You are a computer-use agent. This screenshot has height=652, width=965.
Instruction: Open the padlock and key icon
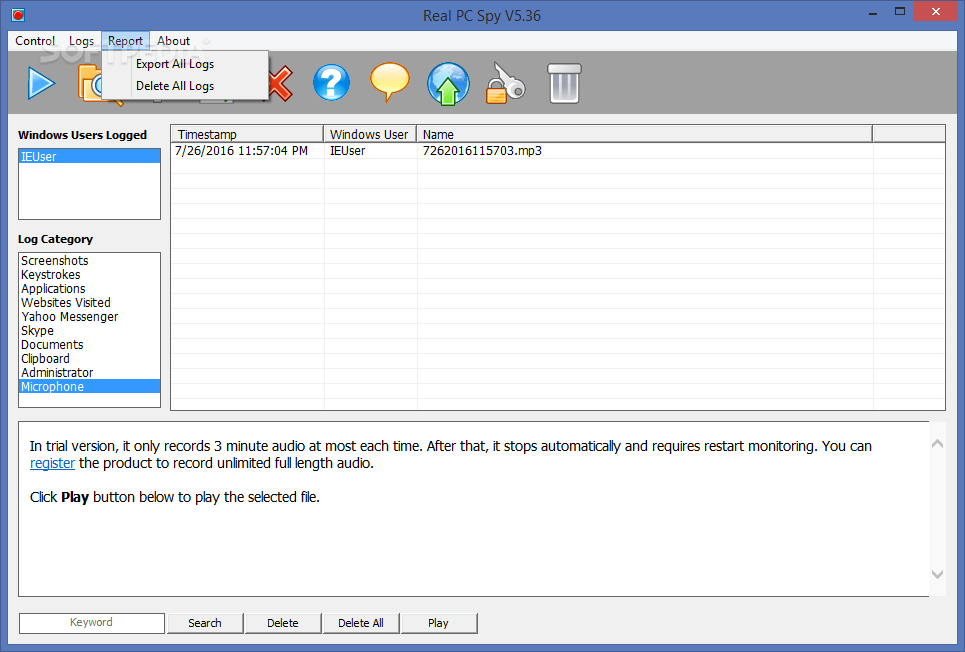click(505, 83)
